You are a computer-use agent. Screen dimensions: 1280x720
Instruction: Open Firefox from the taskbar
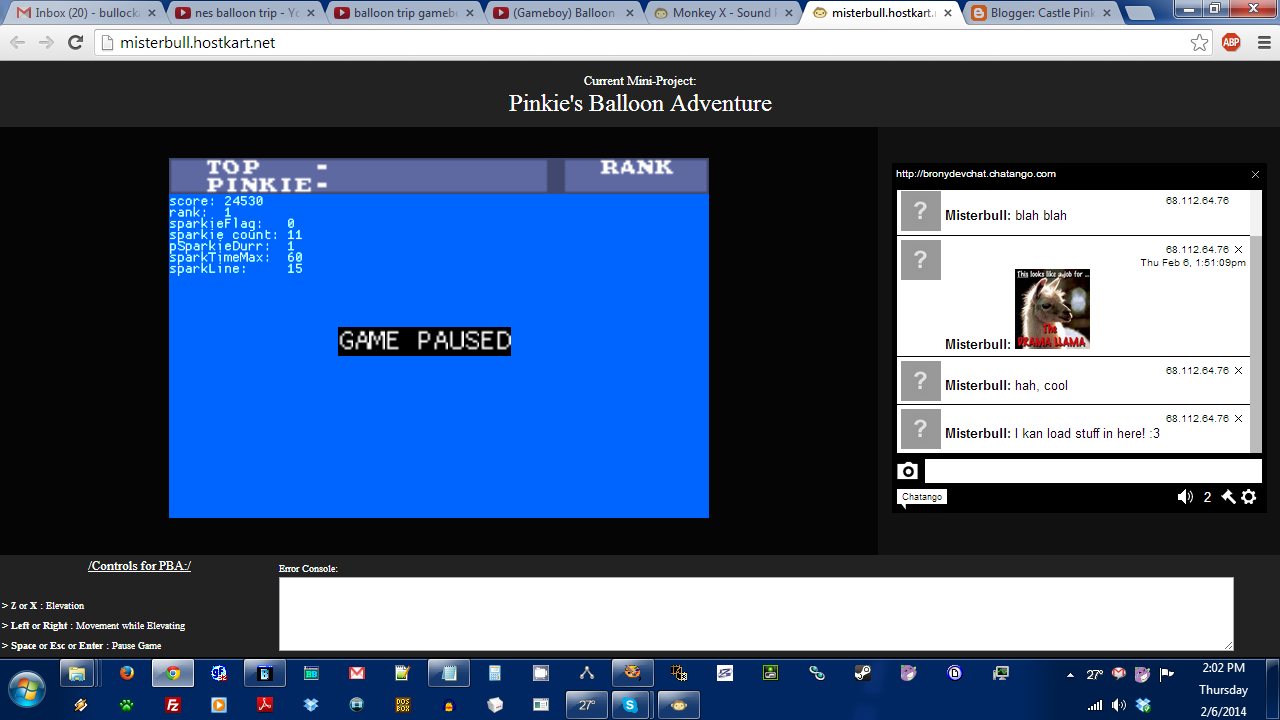point(126,673)
